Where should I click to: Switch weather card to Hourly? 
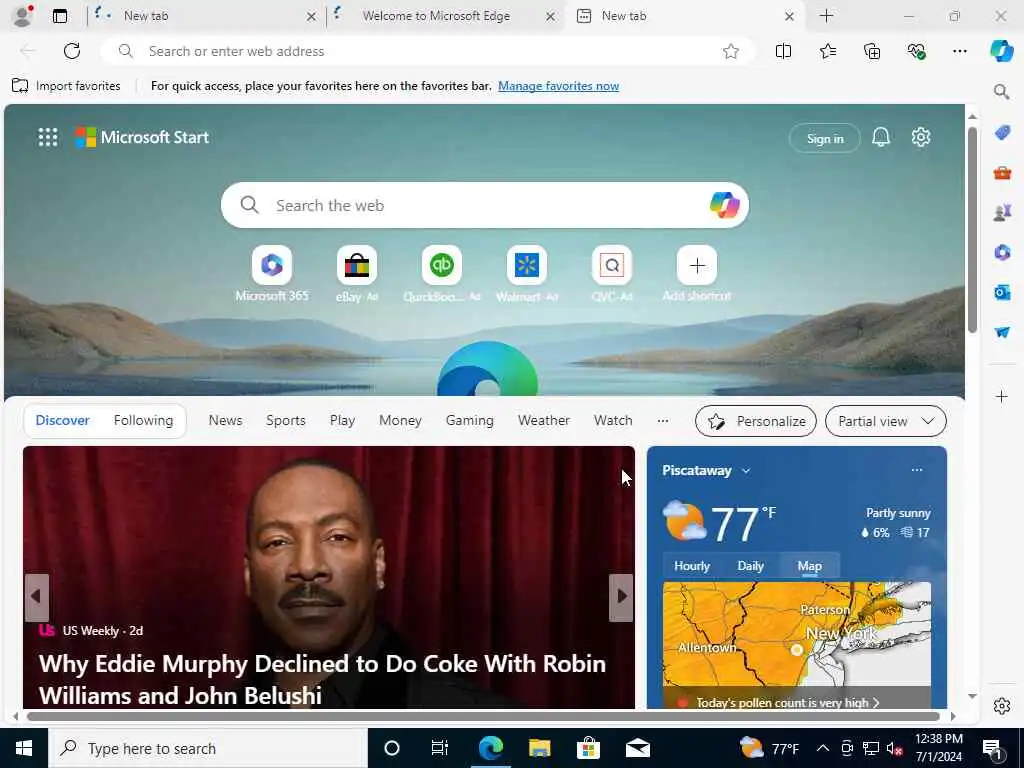[x=692, y=566]
